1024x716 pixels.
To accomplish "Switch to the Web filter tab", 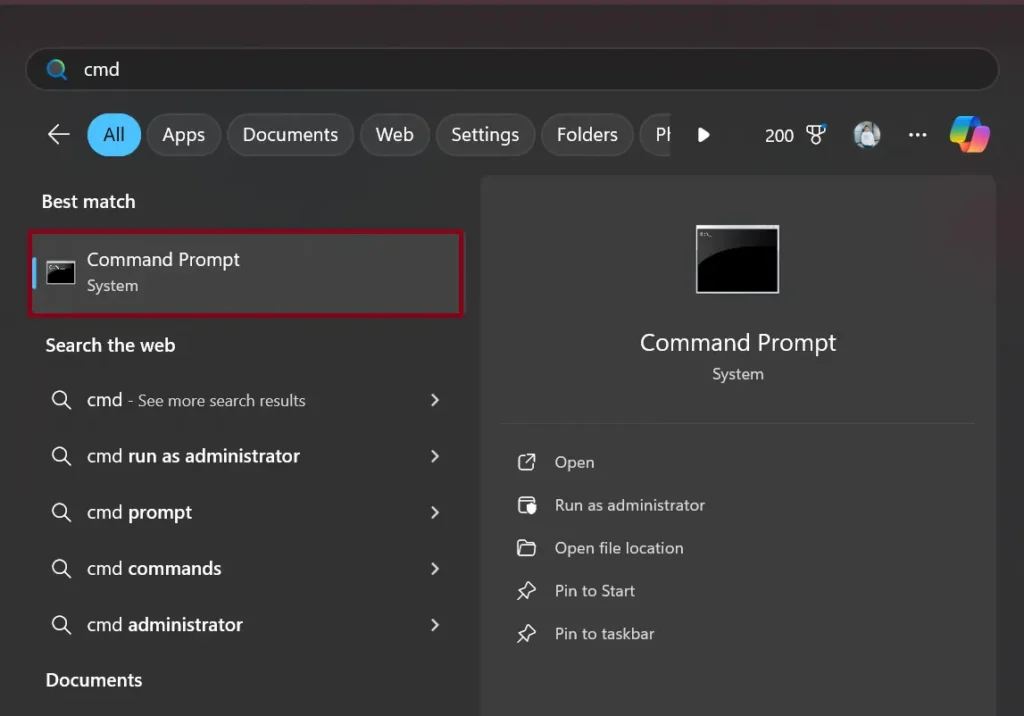I will tap(394, 135).
